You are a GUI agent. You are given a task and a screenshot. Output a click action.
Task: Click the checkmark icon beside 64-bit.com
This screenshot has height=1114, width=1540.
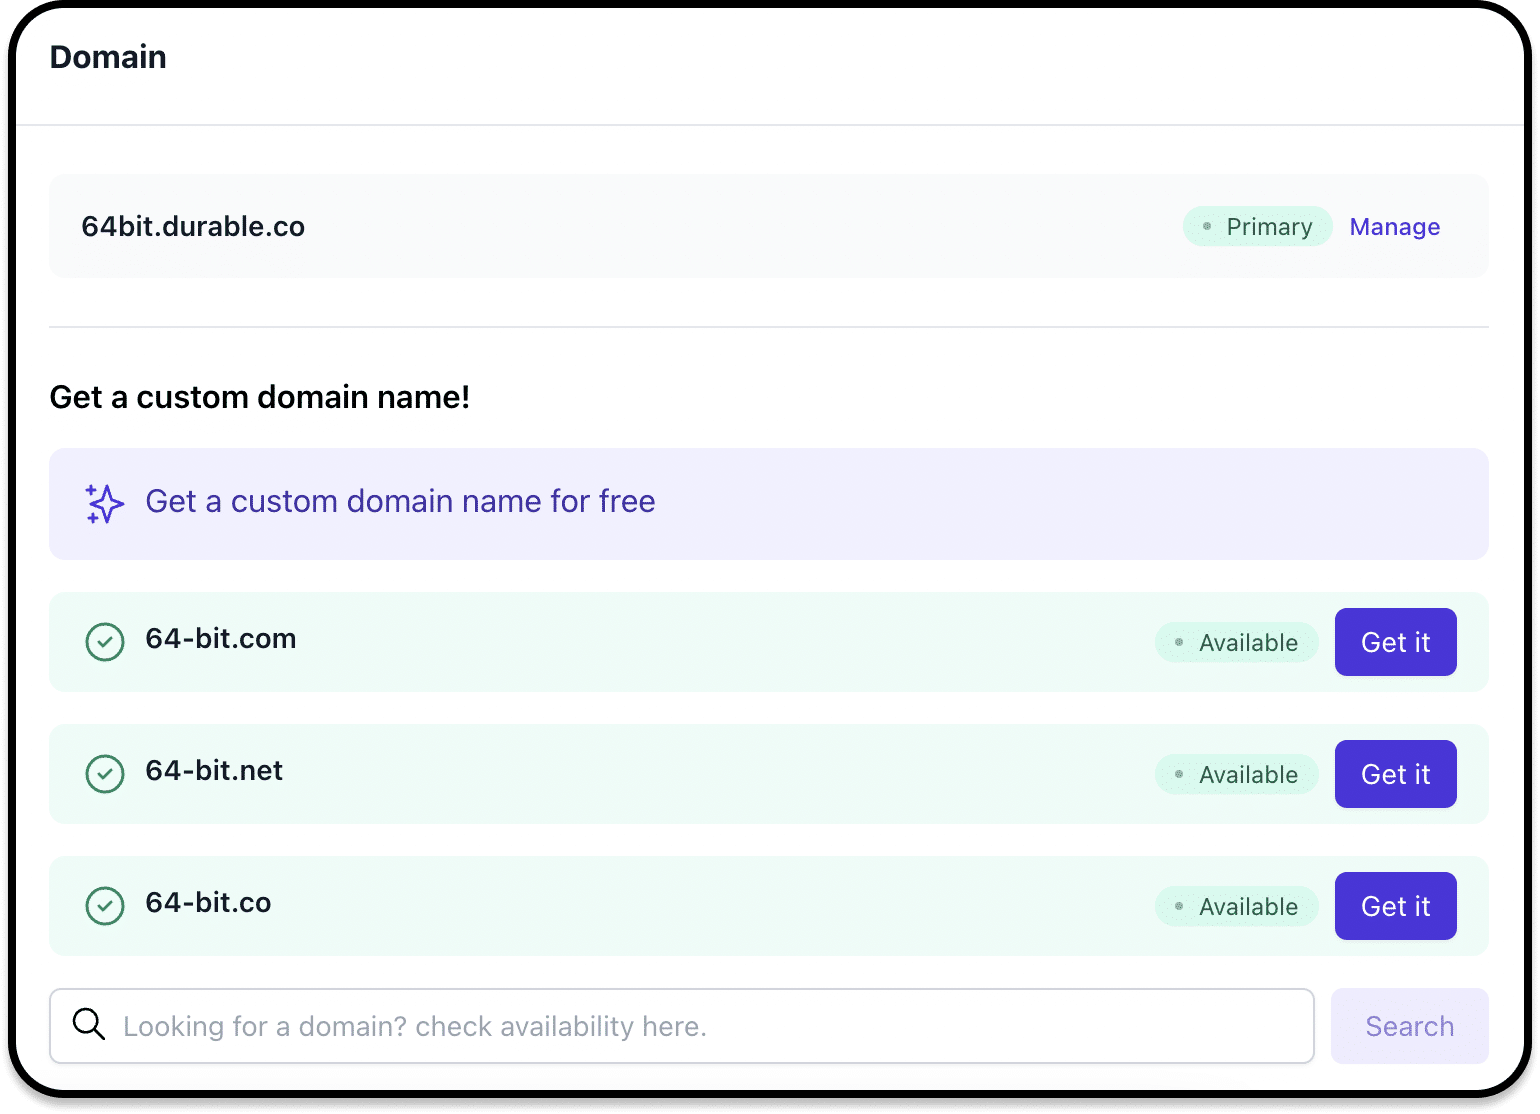pyautogui.click(x=105, y=642)
